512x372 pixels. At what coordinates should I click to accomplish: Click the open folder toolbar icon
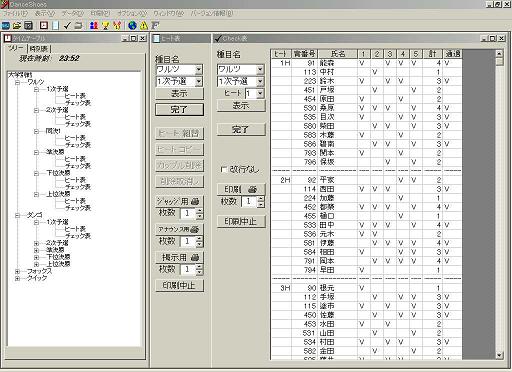(x=17, y=25)
